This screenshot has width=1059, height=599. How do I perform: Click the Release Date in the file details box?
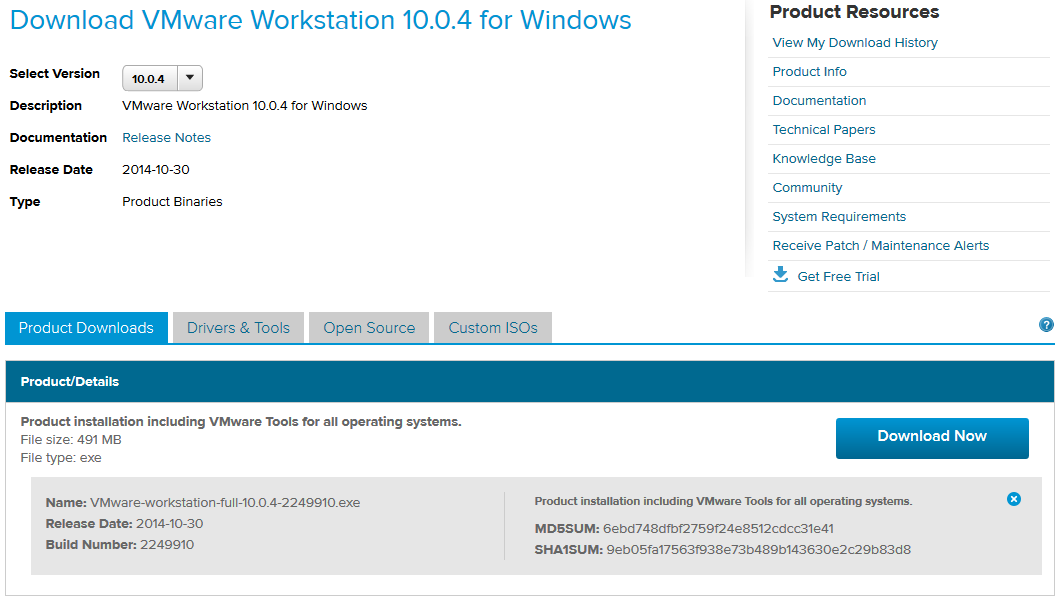pos(124,523)
